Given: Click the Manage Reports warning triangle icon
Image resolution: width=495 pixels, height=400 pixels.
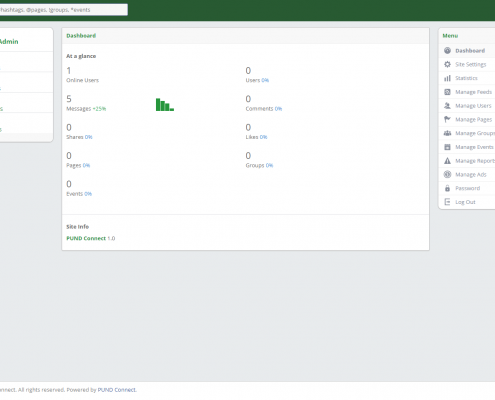Looking at the screenshot, I should point(447,161).
